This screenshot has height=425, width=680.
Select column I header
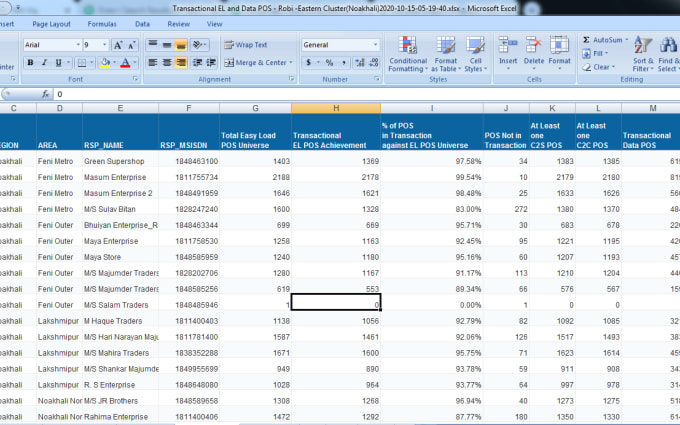[x=432, y=108]
